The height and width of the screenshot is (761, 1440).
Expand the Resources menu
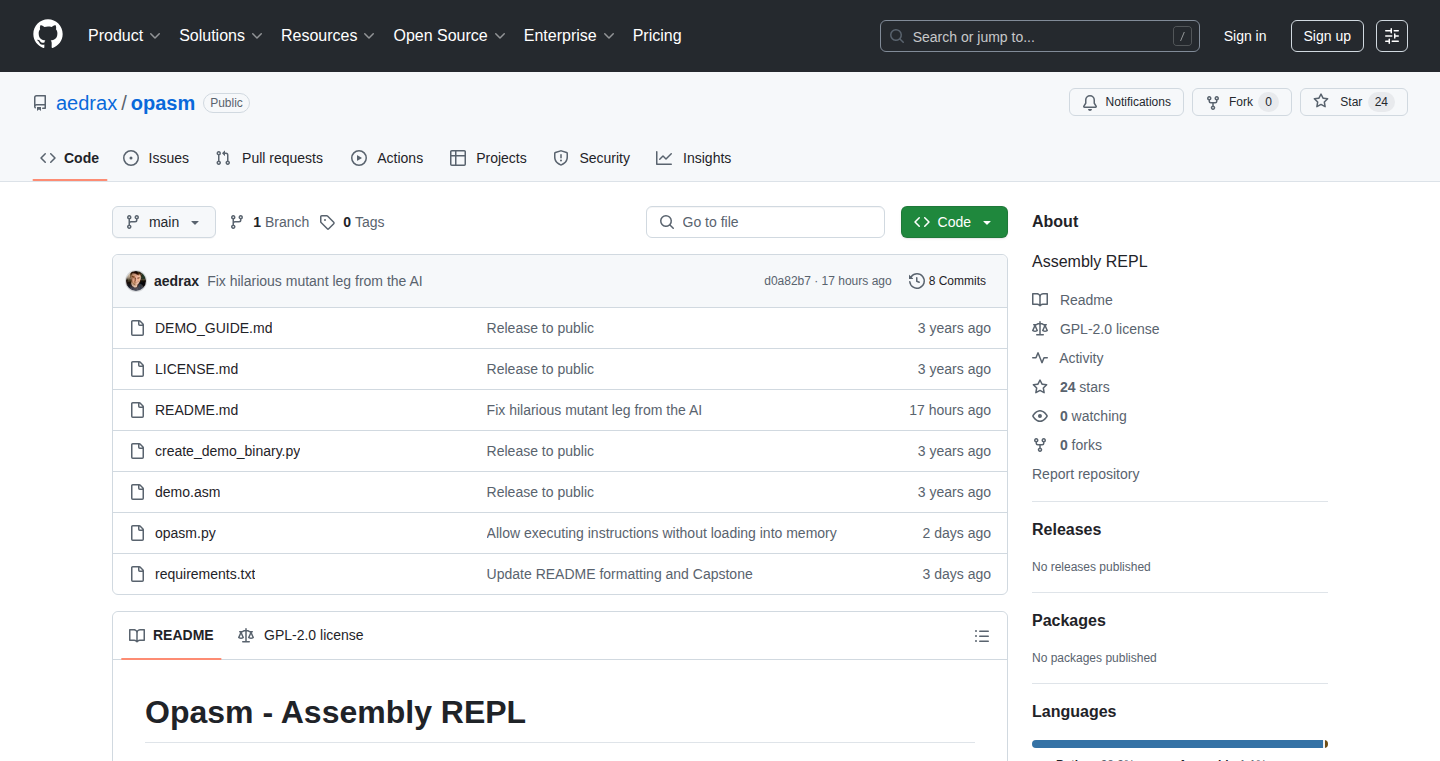click(x=327, y=35)
